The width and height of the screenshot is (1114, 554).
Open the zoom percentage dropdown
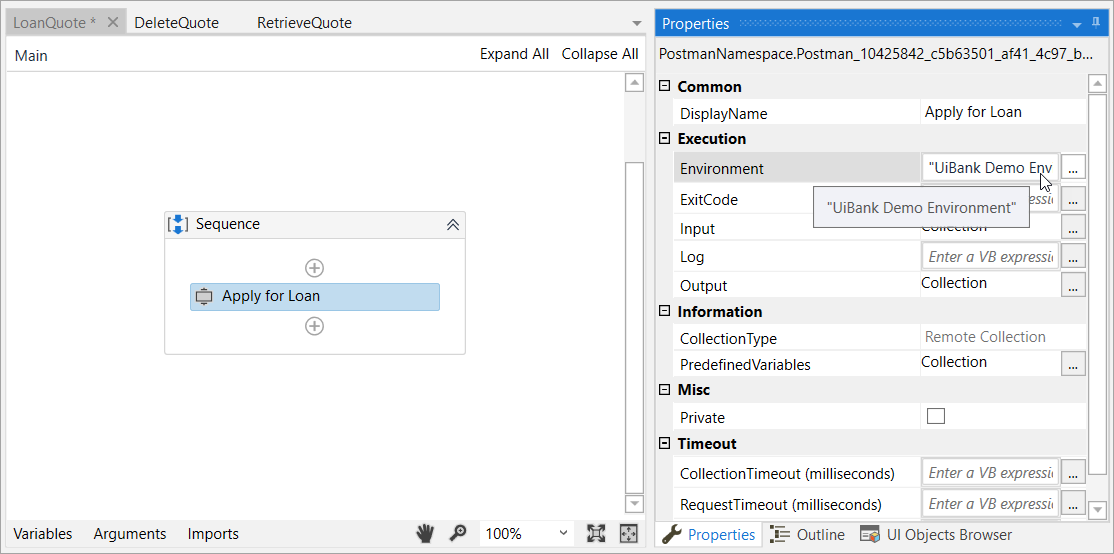click(x=563, y=534)
